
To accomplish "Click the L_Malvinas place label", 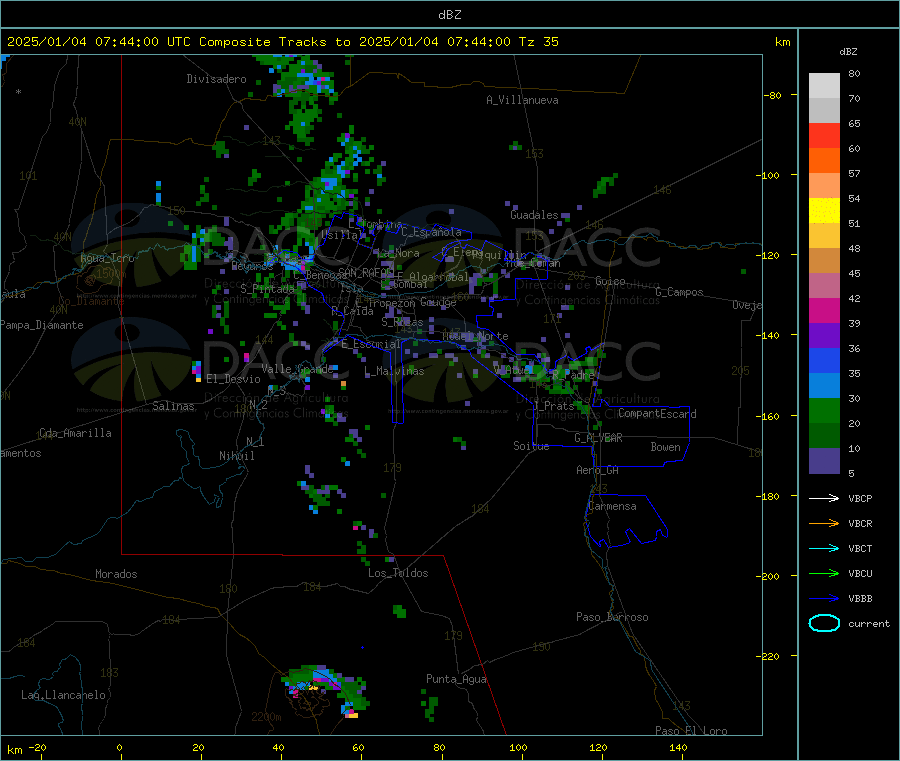I will point(394,371).
